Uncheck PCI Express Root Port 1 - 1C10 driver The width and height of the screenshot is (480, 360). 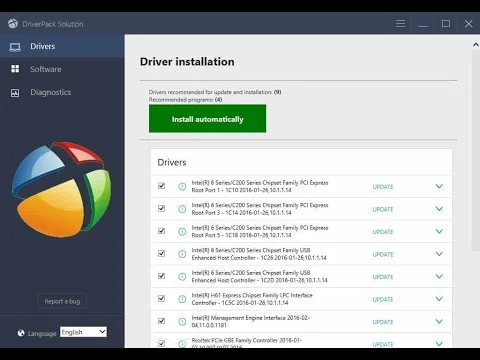pos(161,186)
